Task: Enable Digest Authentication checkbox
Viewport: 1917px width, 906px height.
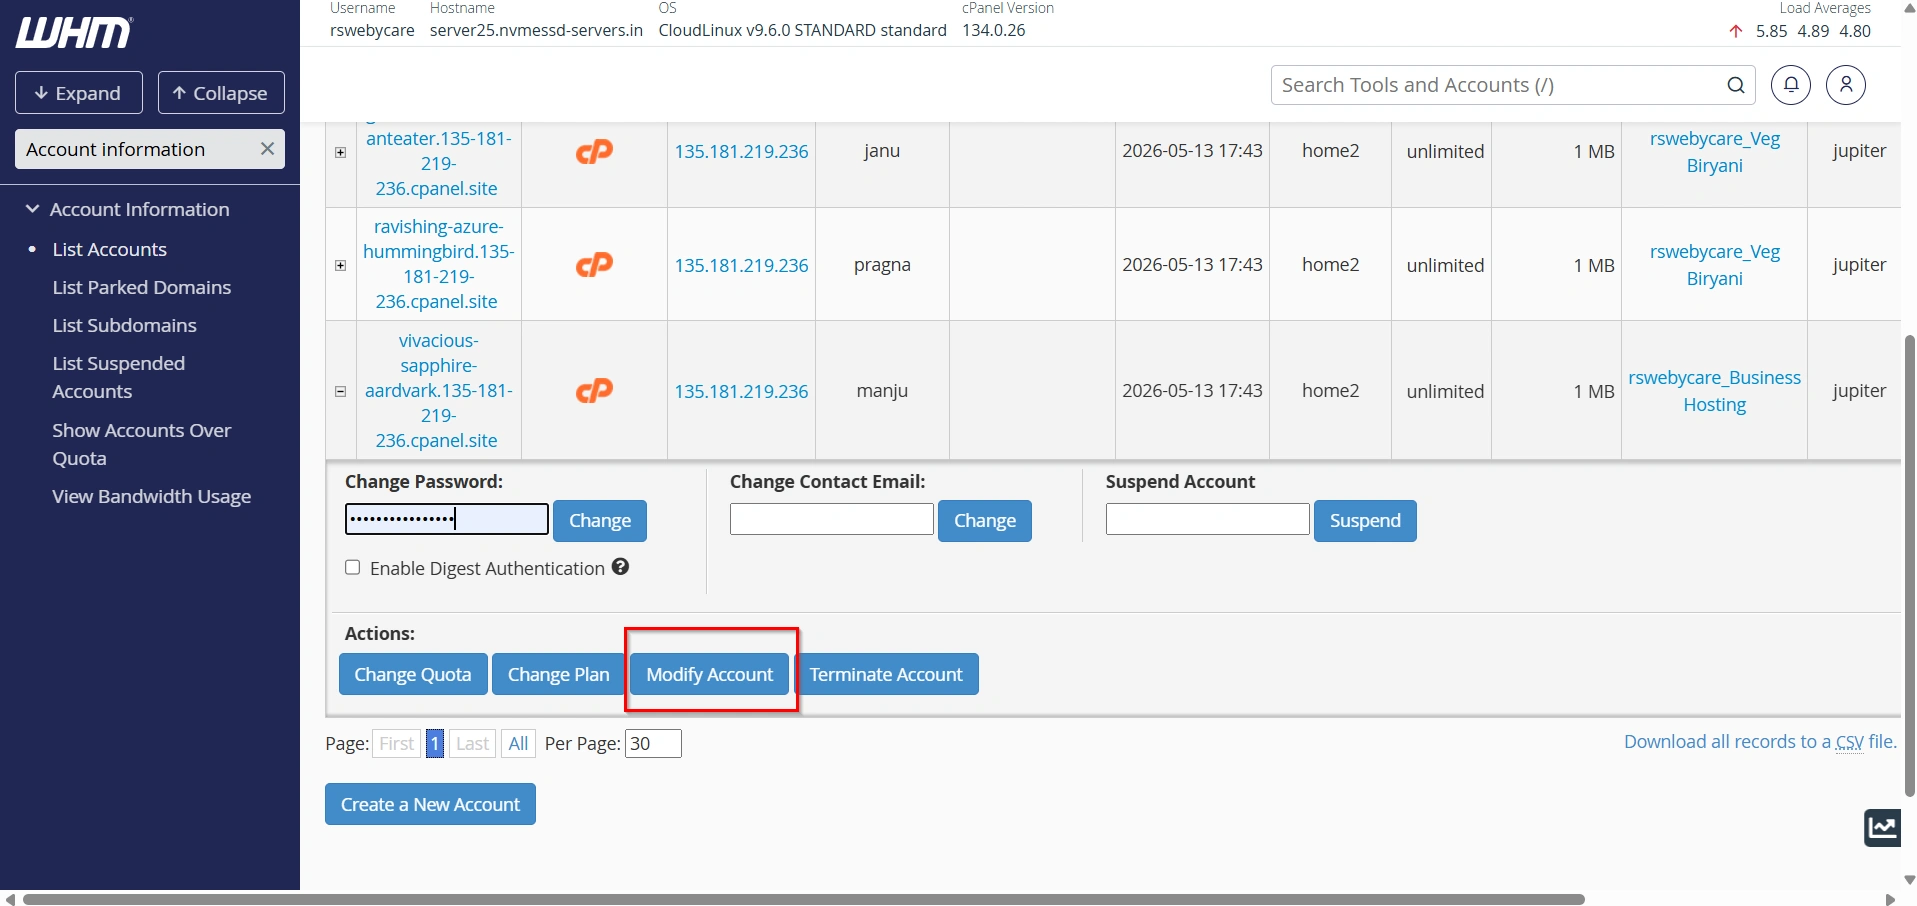Action: coord(353,567)
